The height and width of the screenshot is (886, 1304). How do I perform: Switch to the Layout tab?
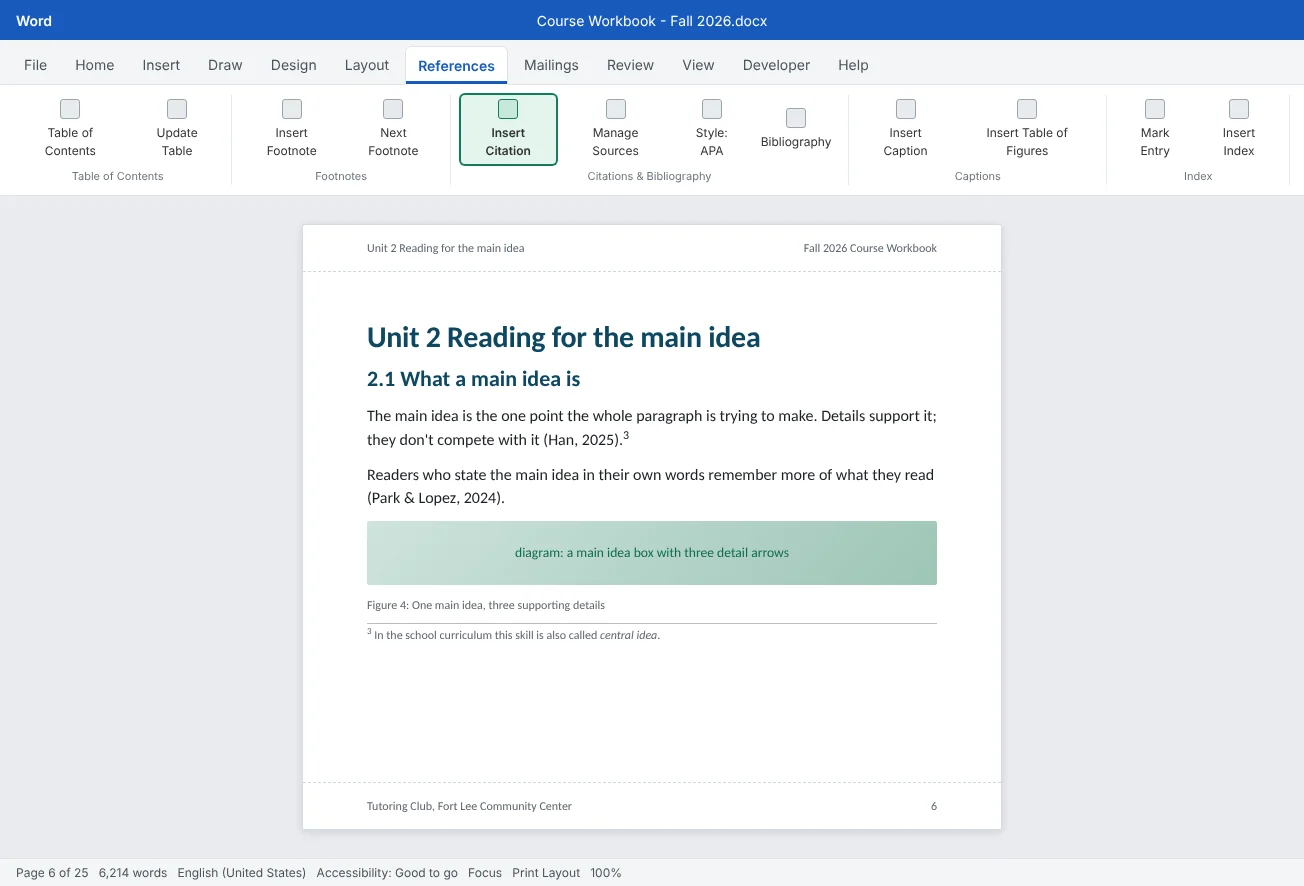367,65
